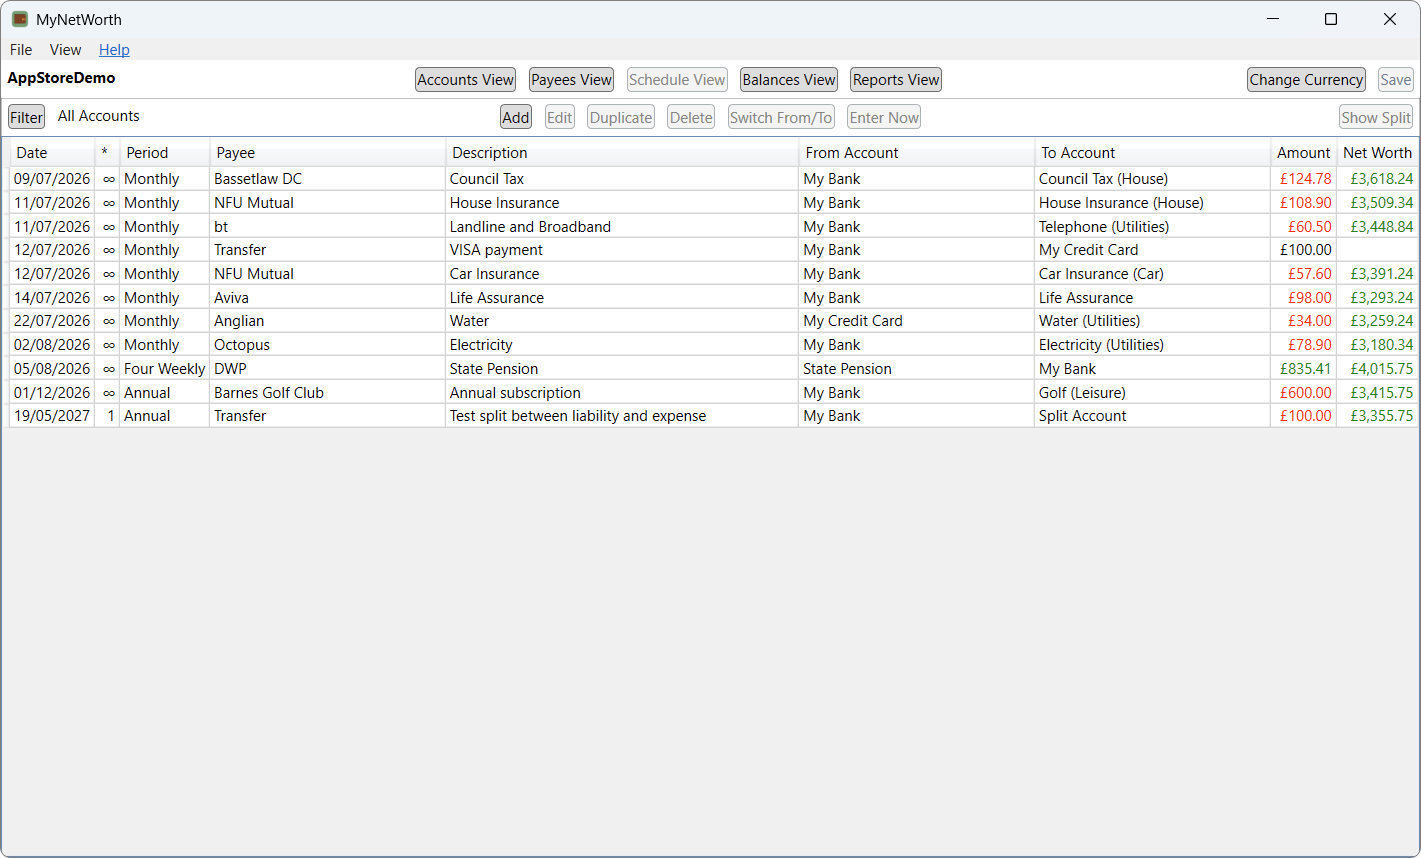The image size is (1421, 858).
Task: Open the File menu
Action: point(21,50)
